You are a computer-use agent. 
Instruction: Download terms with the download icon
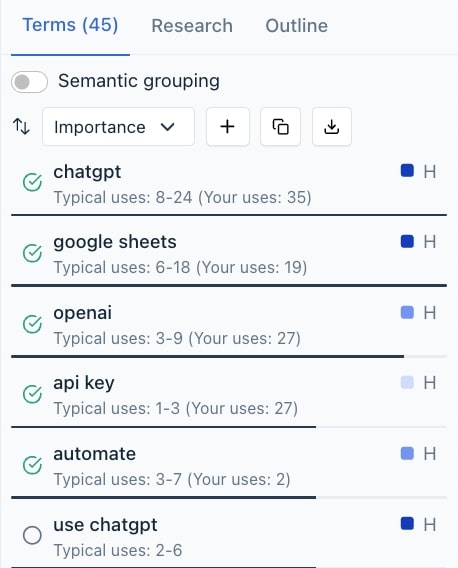click(332, 127)
